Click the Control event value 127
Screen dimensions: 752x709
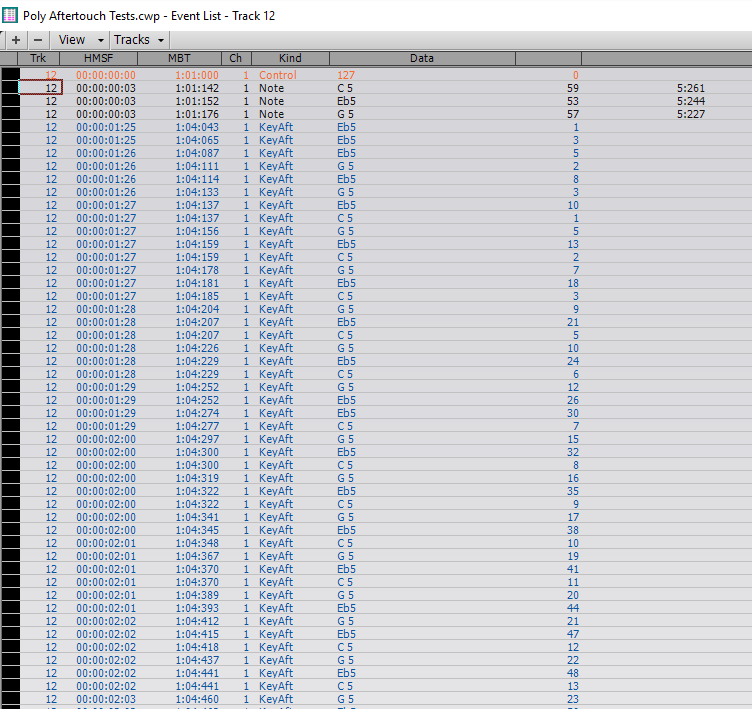[347, 75]
